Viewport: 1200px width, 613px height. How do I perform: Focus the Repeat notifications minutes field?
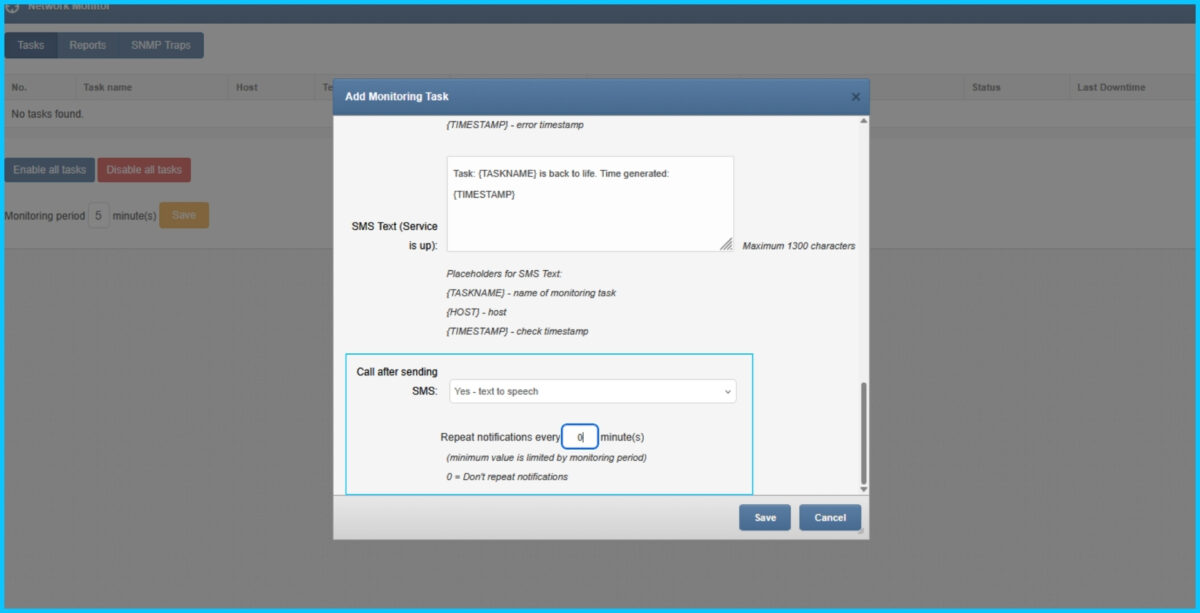(x=580, y=437)
